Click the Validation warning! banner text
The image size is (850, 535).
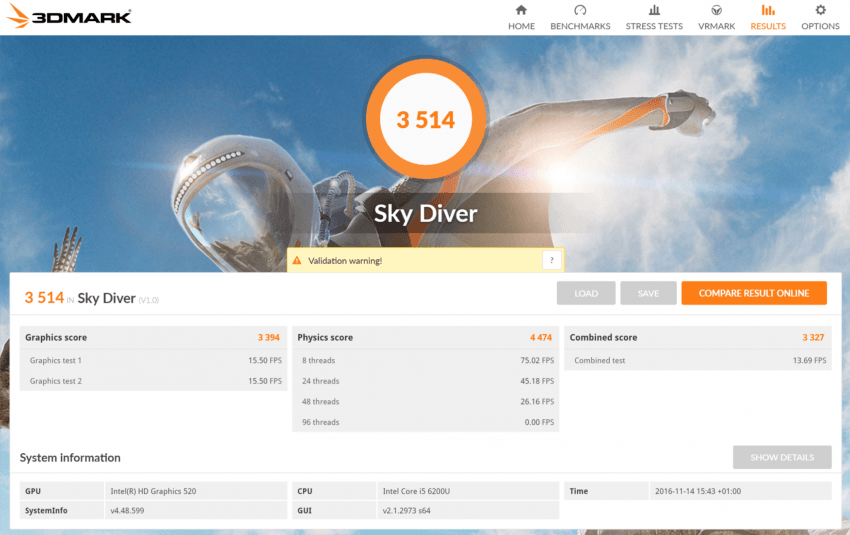pos(345,261)
